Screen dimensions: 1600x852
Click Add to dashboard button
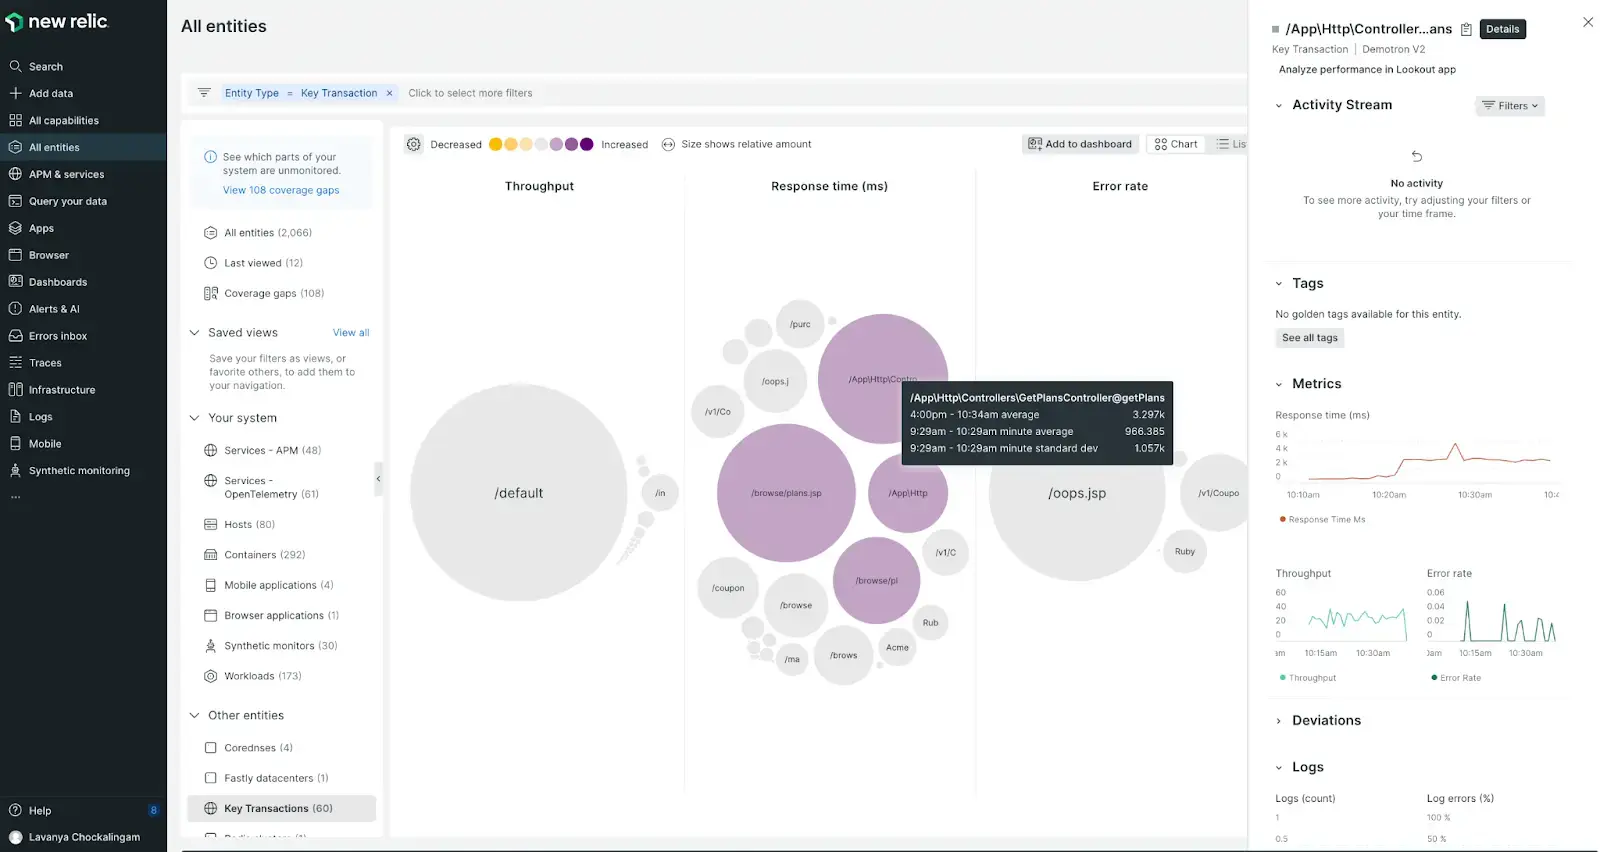click(x=1080, y=144)
